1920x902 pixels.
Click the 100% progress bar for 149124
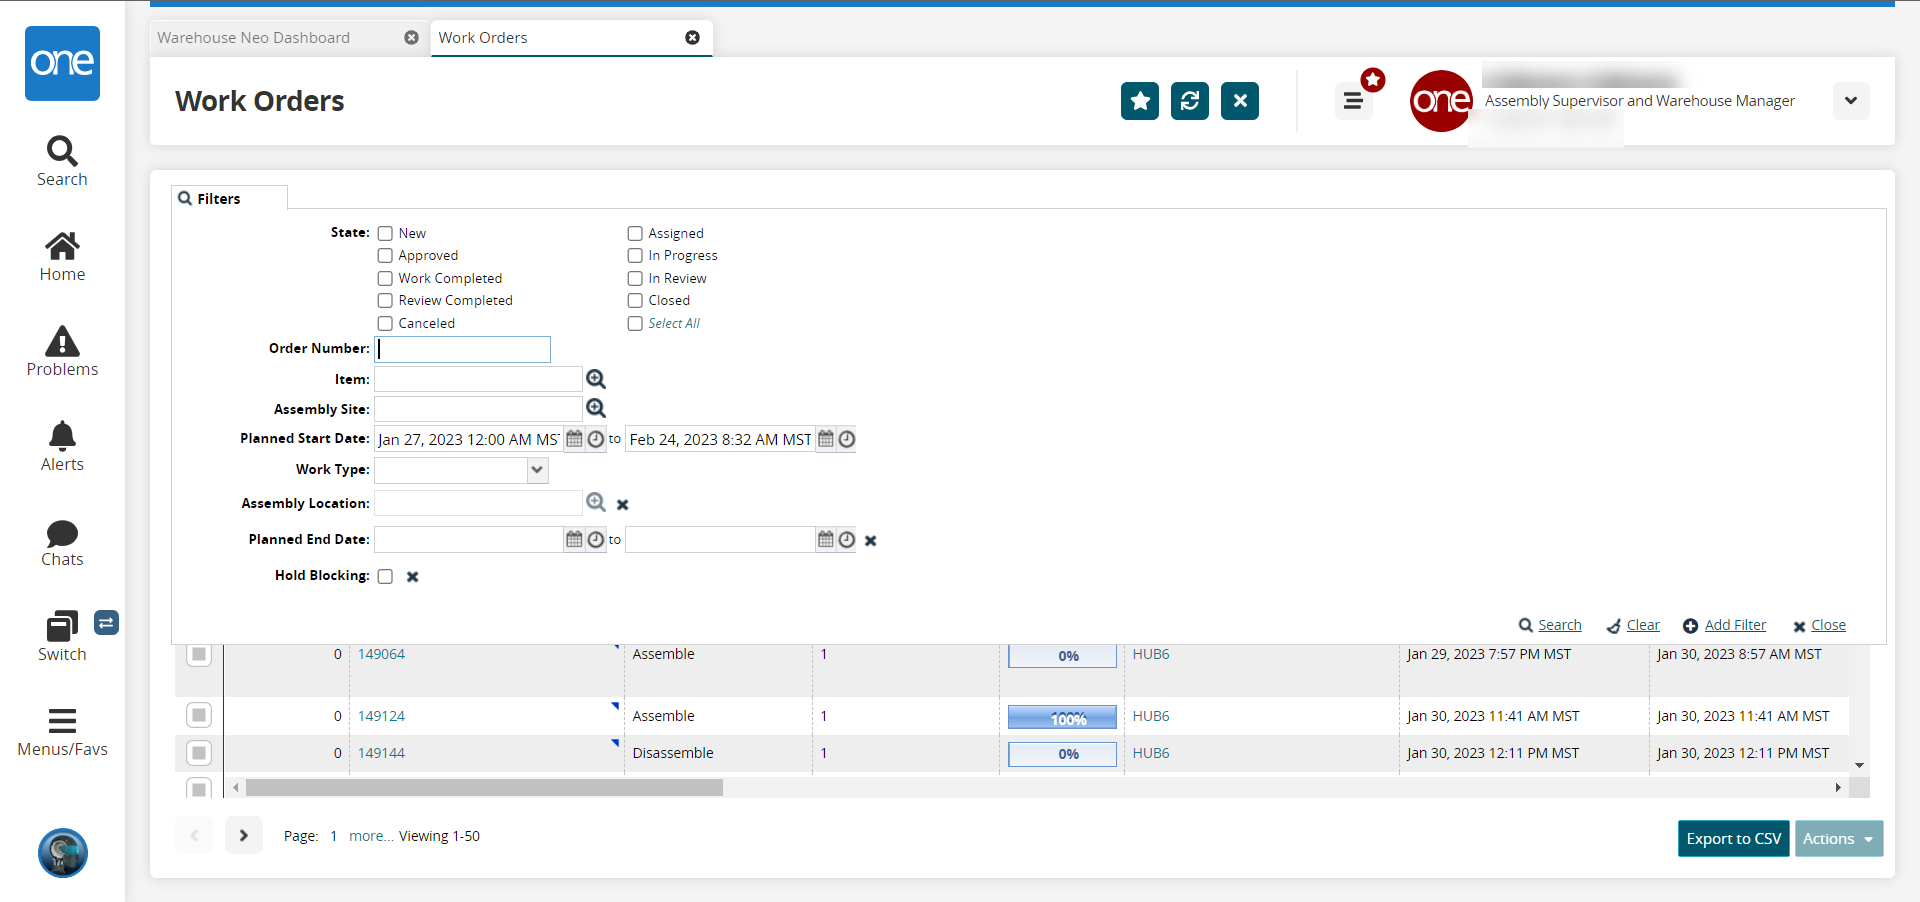pyautogui.click(x=1062, y=718)
